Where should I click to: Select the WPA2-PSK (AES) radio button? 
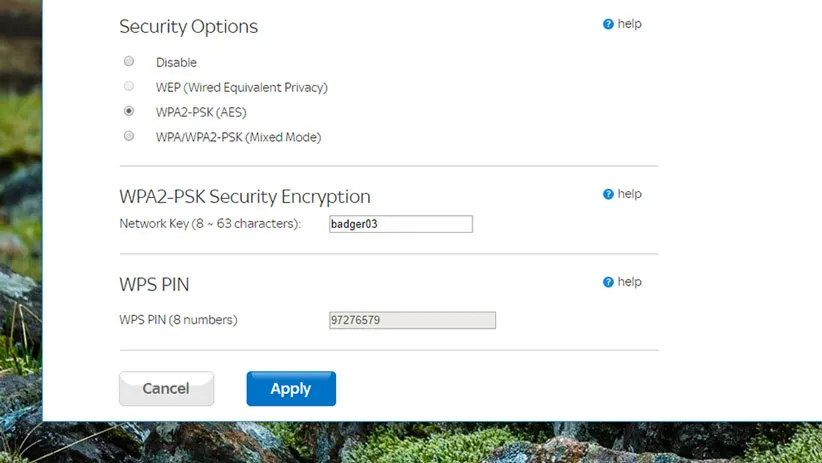point(129,111)
